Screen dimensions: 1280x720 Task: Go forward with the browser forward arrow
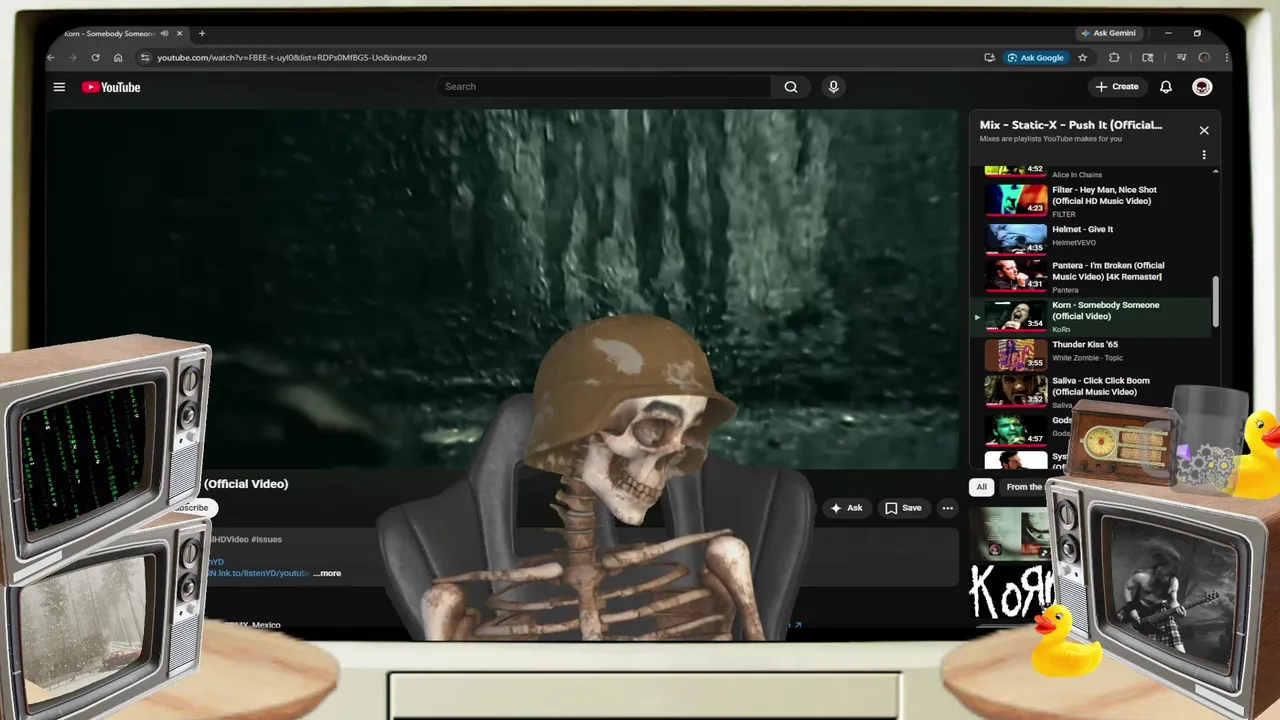point(73,58)
